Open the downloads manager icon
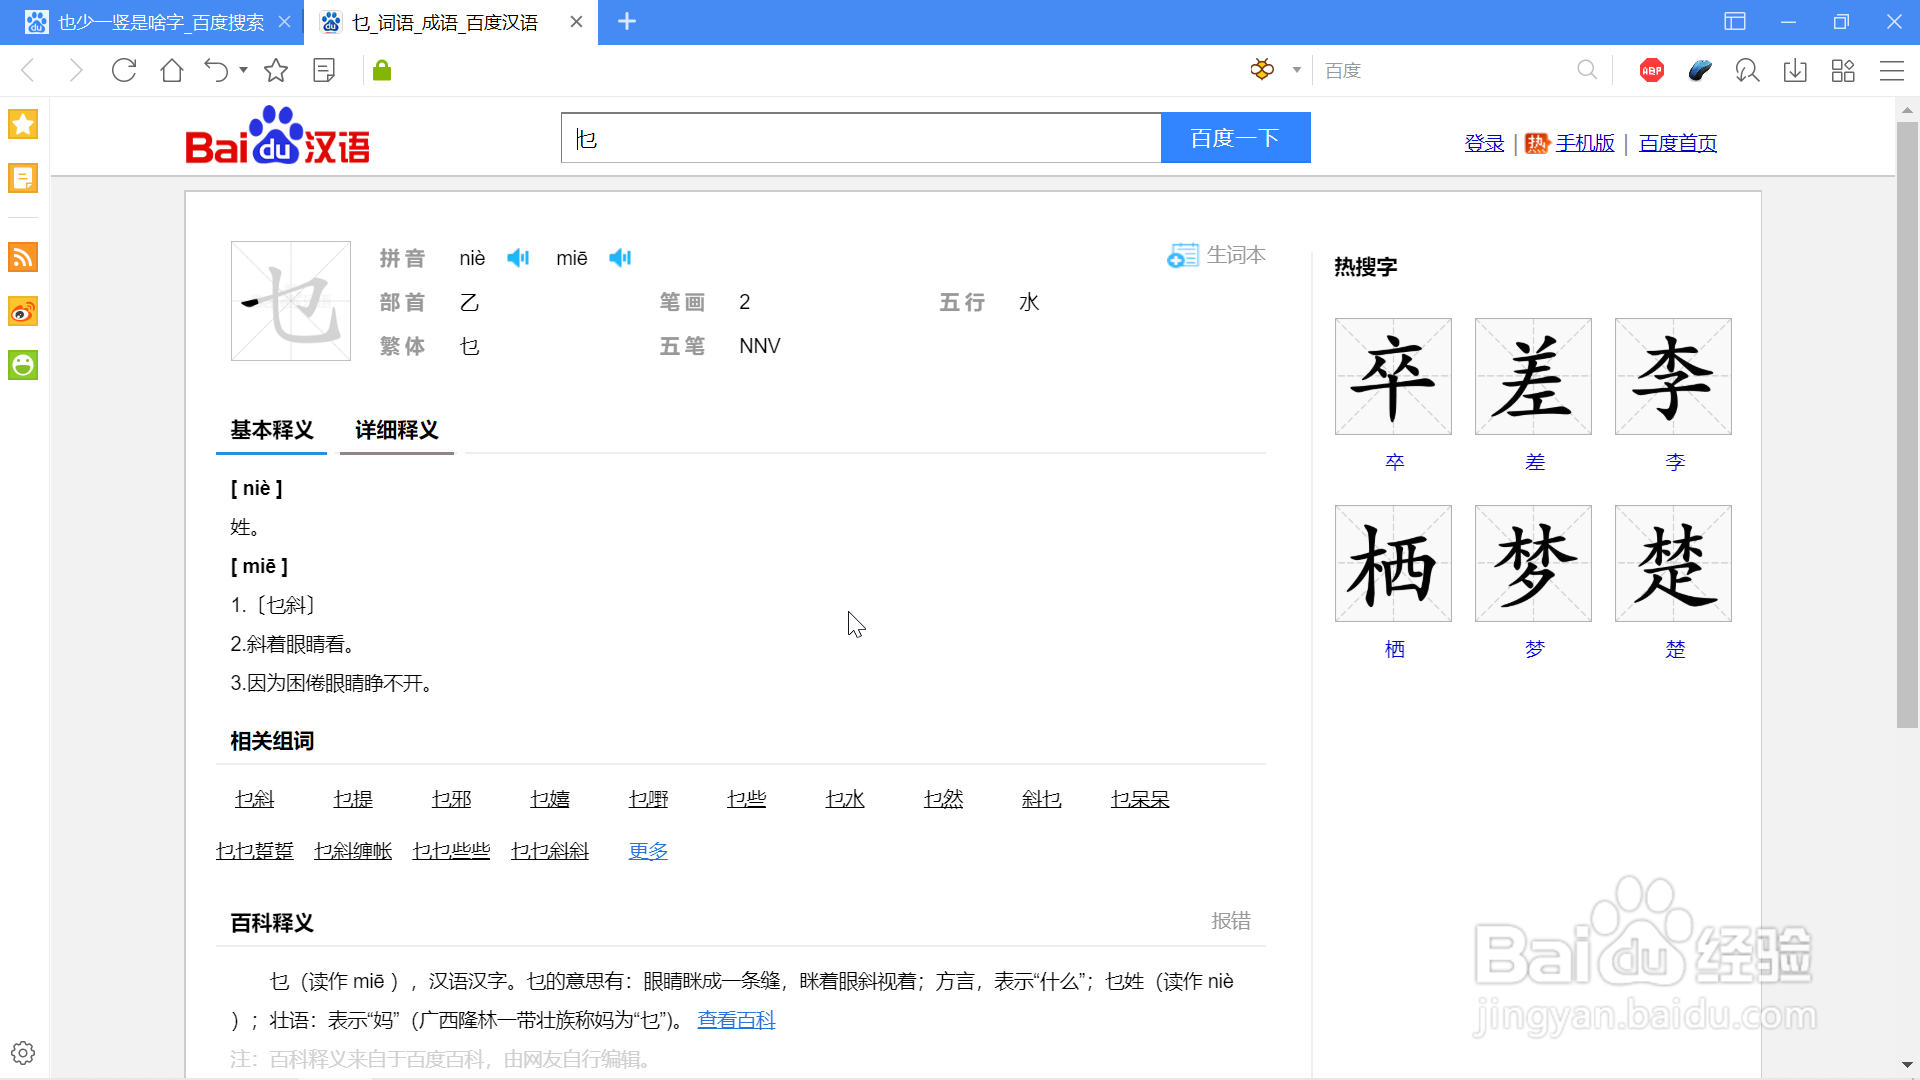 coord(1796,70)
